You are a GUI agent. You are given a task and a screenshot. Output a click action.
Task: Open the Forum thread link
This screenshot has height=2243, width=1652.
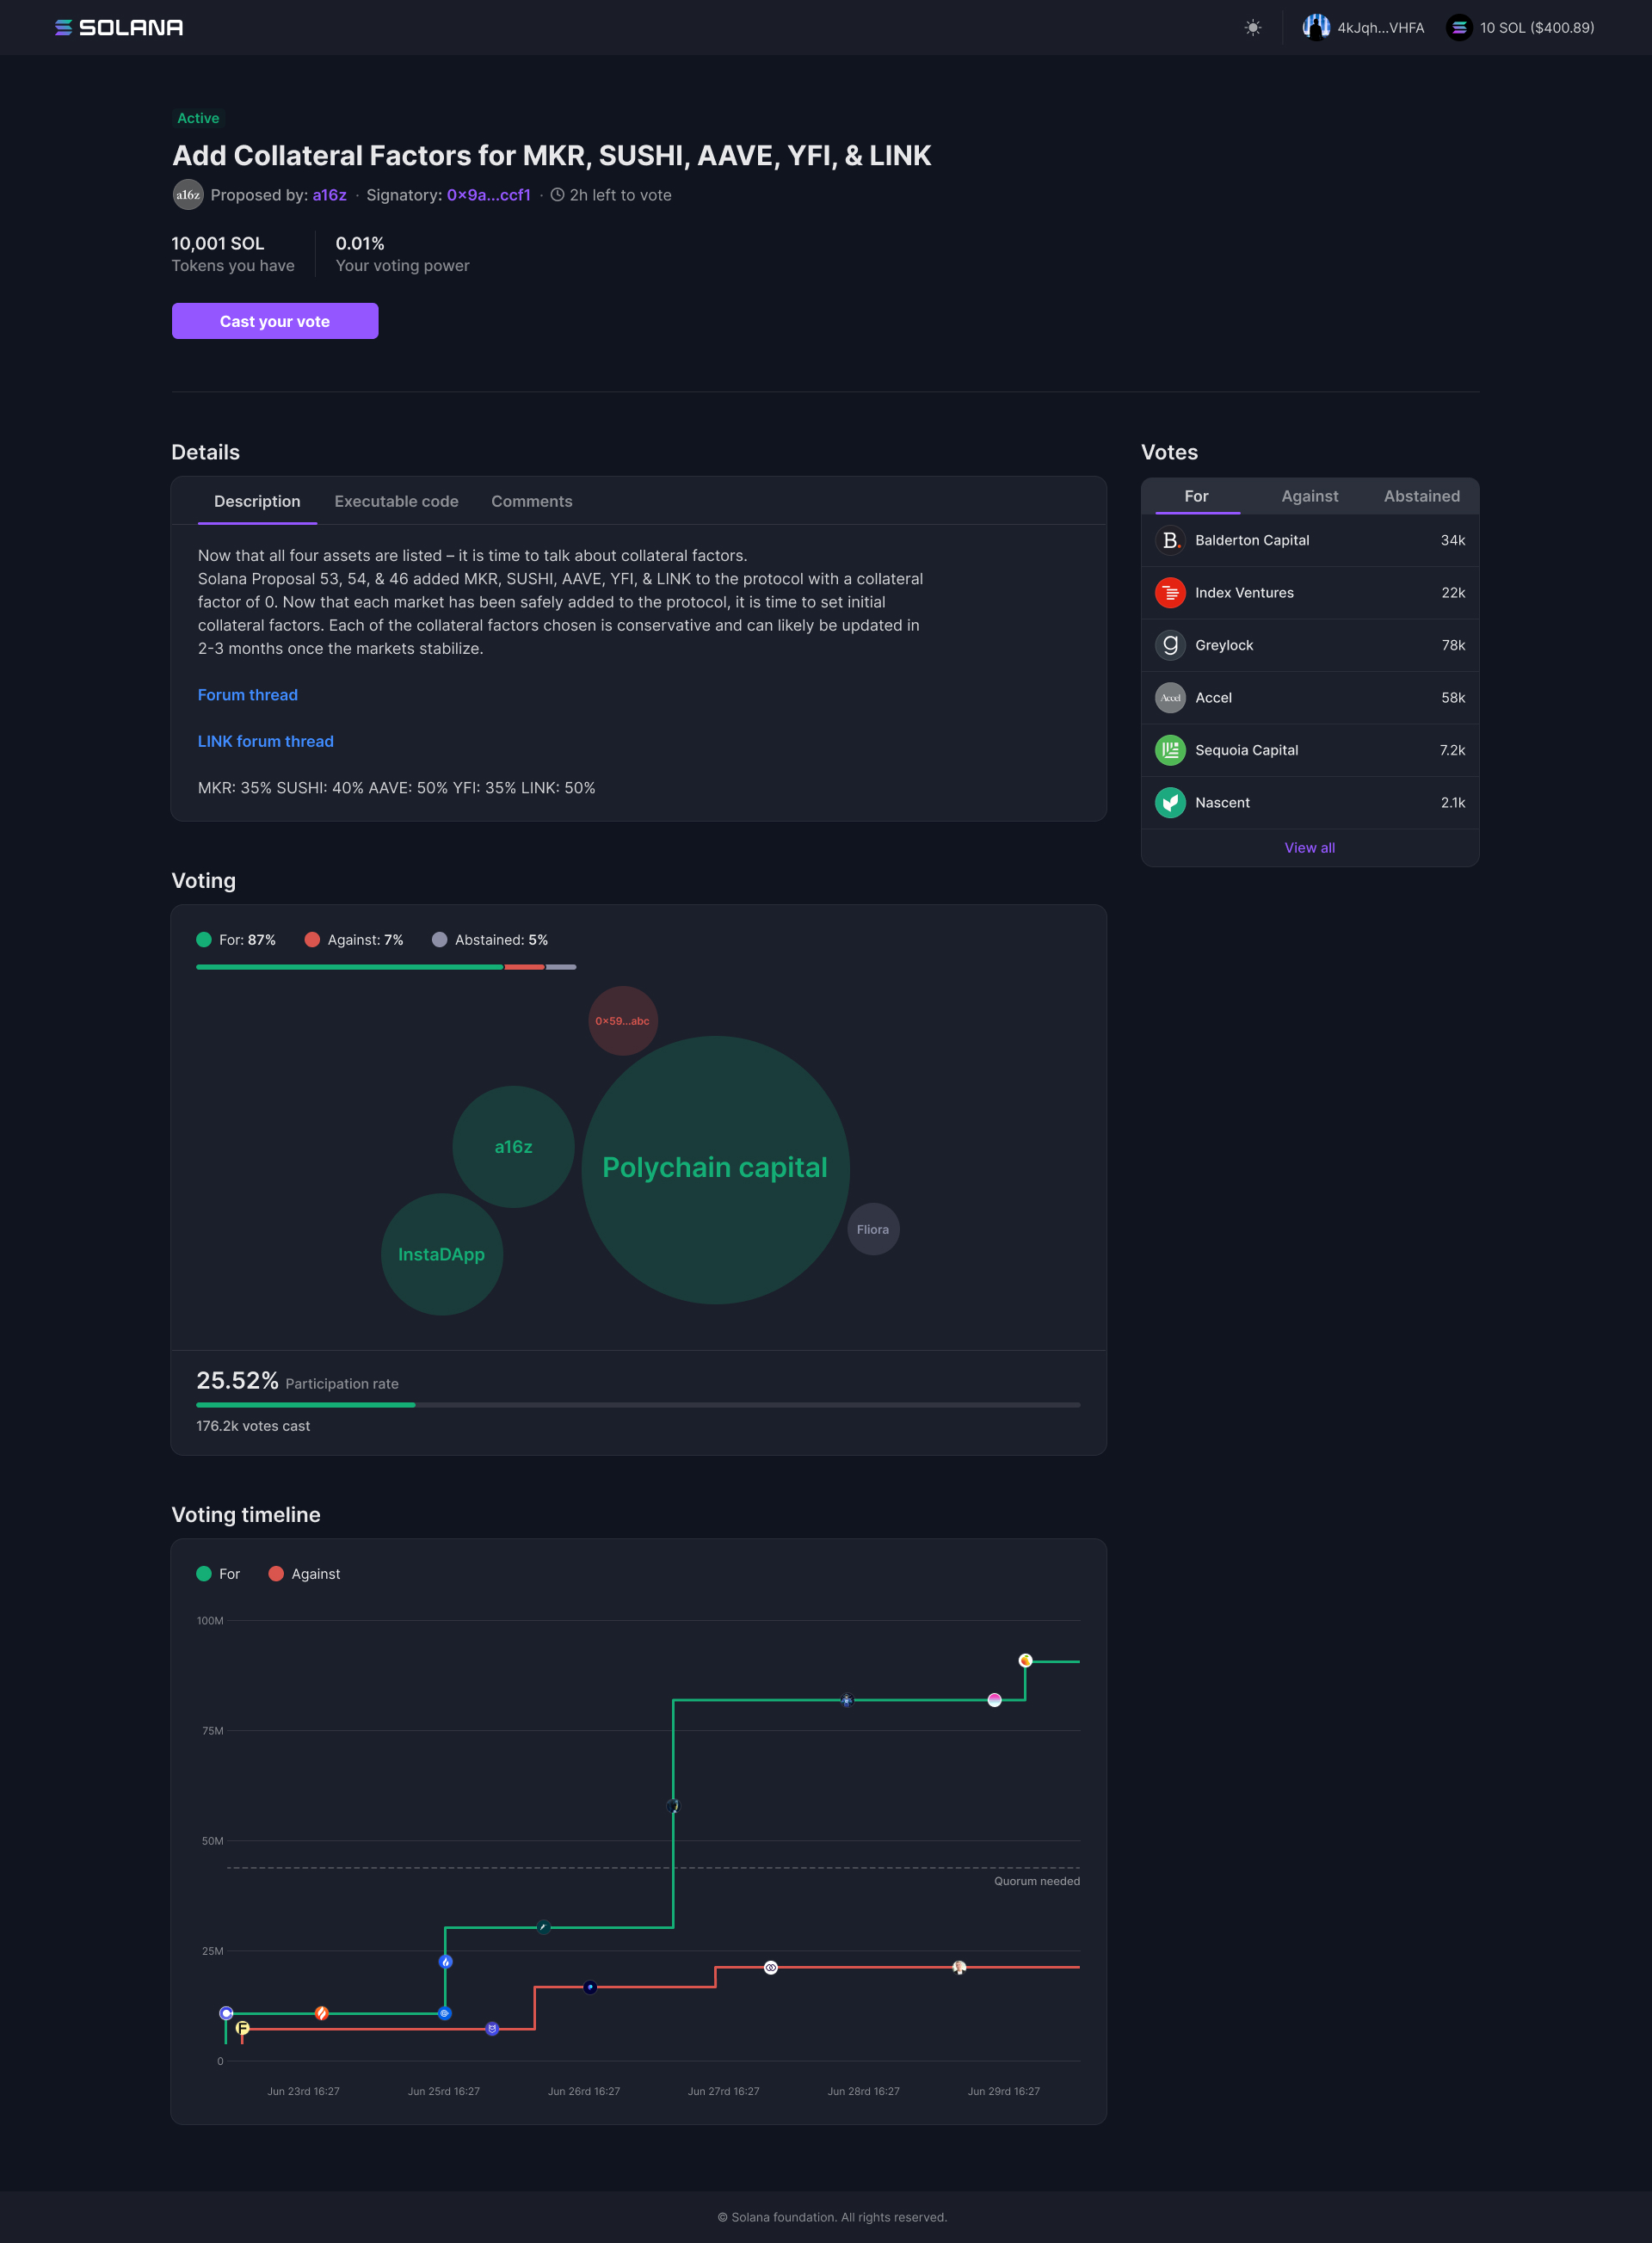coord(247,695)
